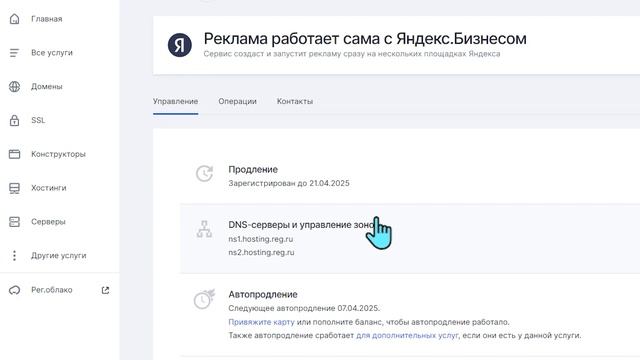The width and height of the screenshot is (640, 360).
Task: Click the hosting icon beside Хостинги
Action: (x=14, y=188)
